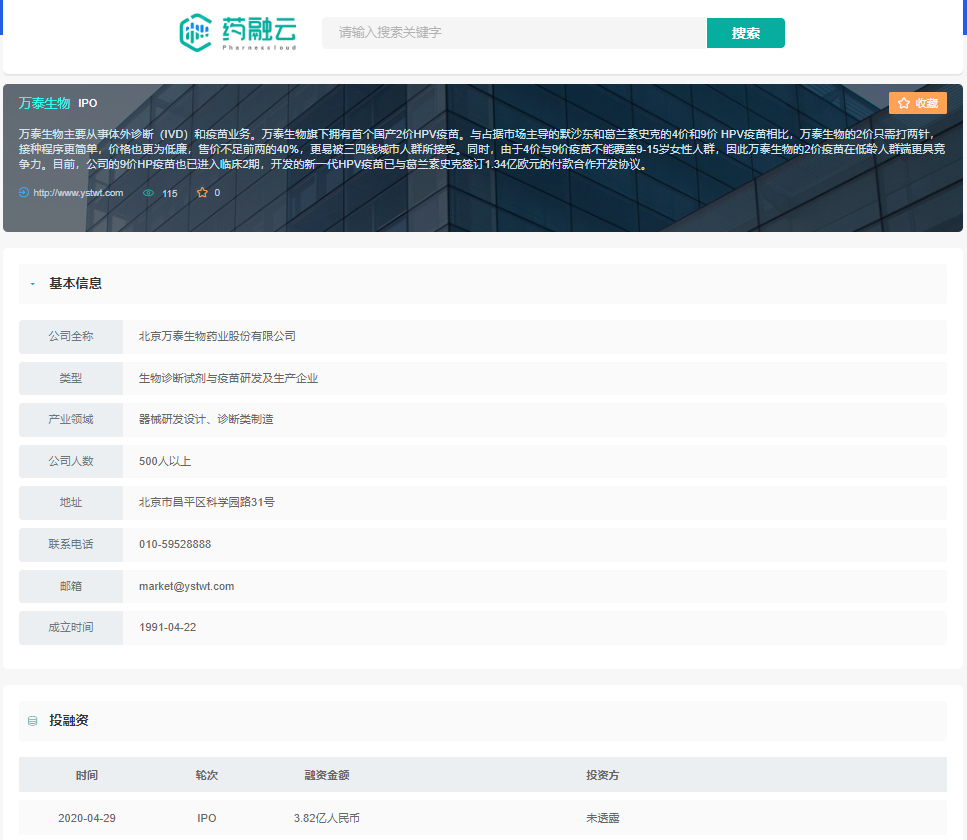The image size is (967, 840).
Task: Select the 500人以上 employee count value
Action: [165, 461]
